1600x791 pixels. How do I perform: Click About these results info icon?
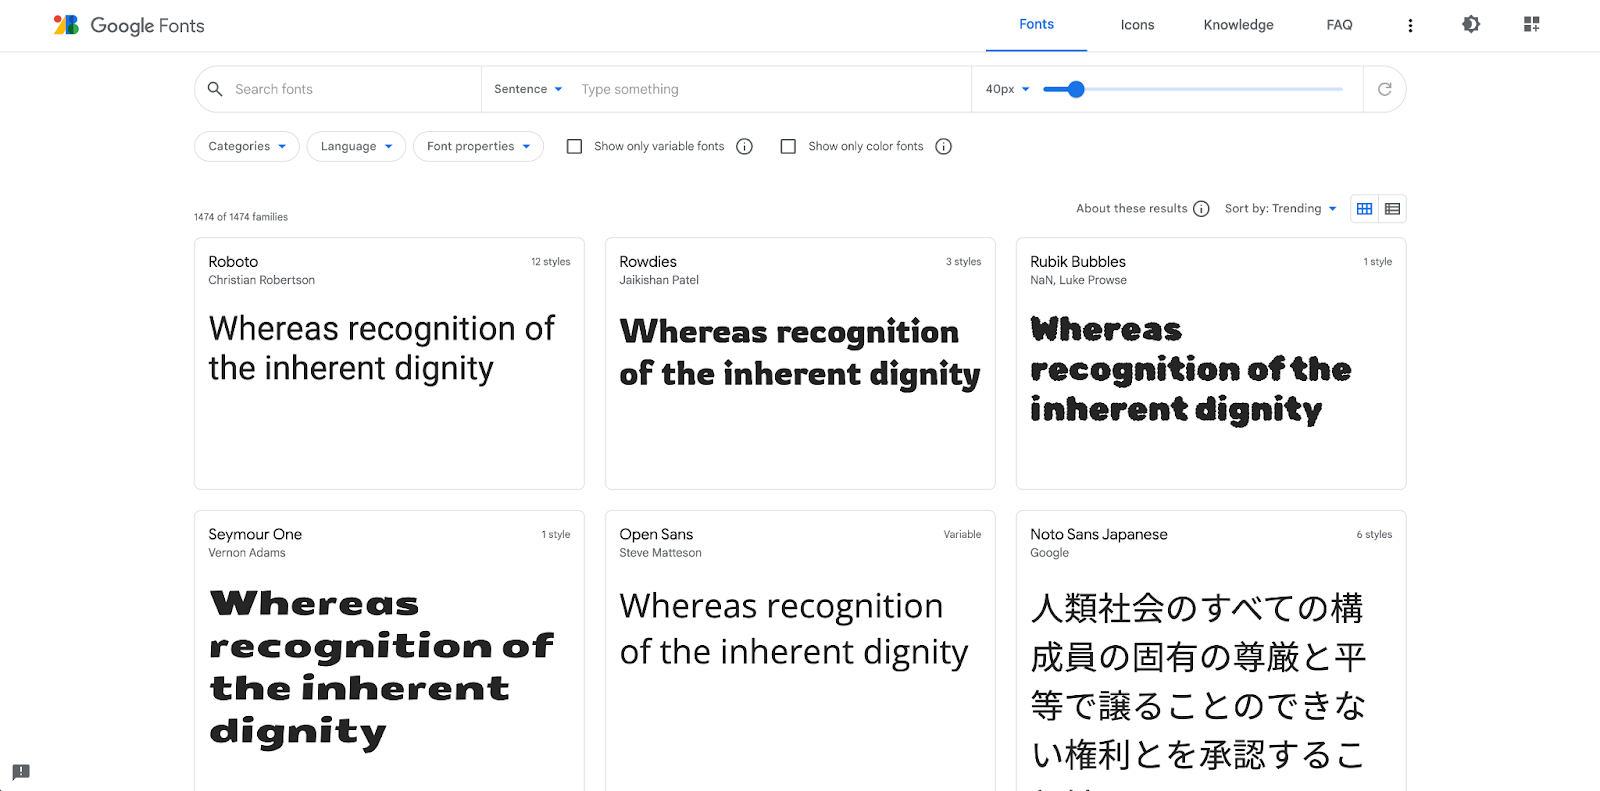1201,209
